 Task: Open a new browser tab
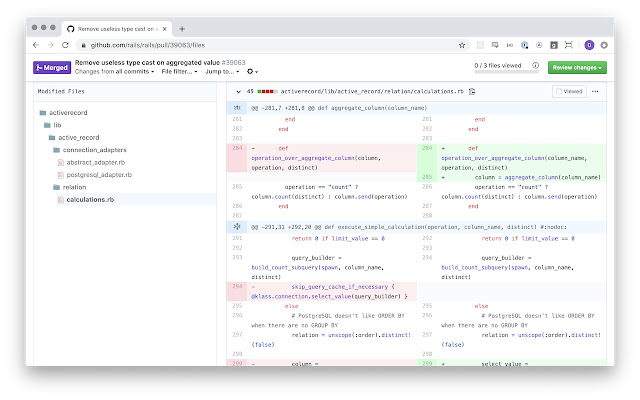(x=181, y=28)
